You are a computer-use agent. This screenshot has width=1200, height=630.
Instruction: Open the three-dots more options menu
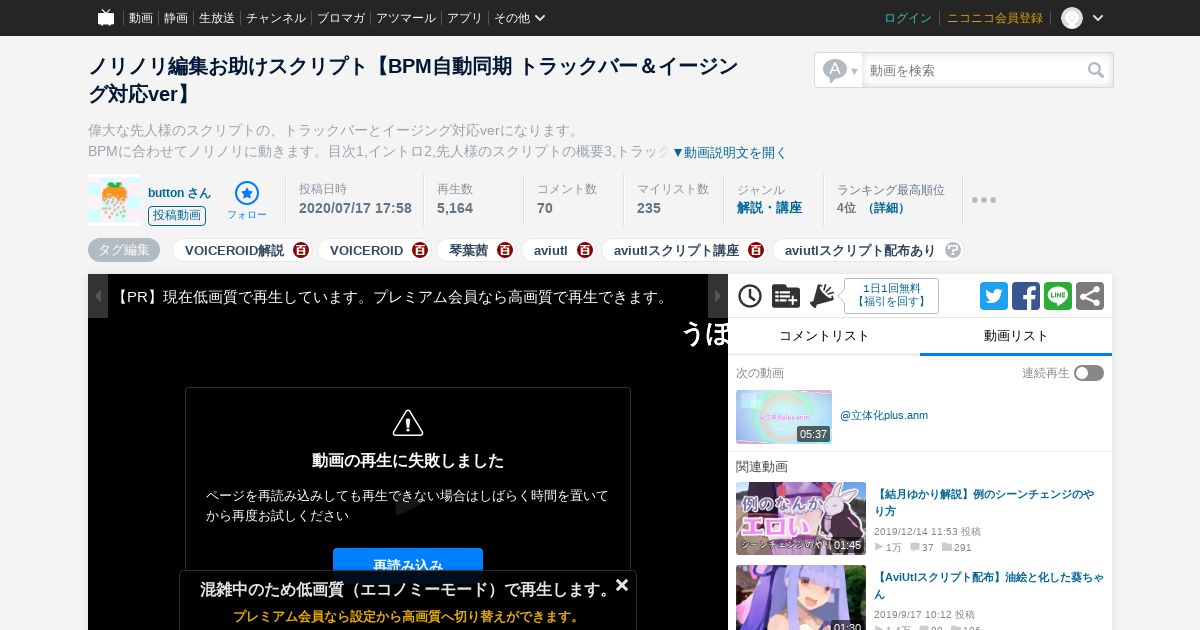click(984, 200)
